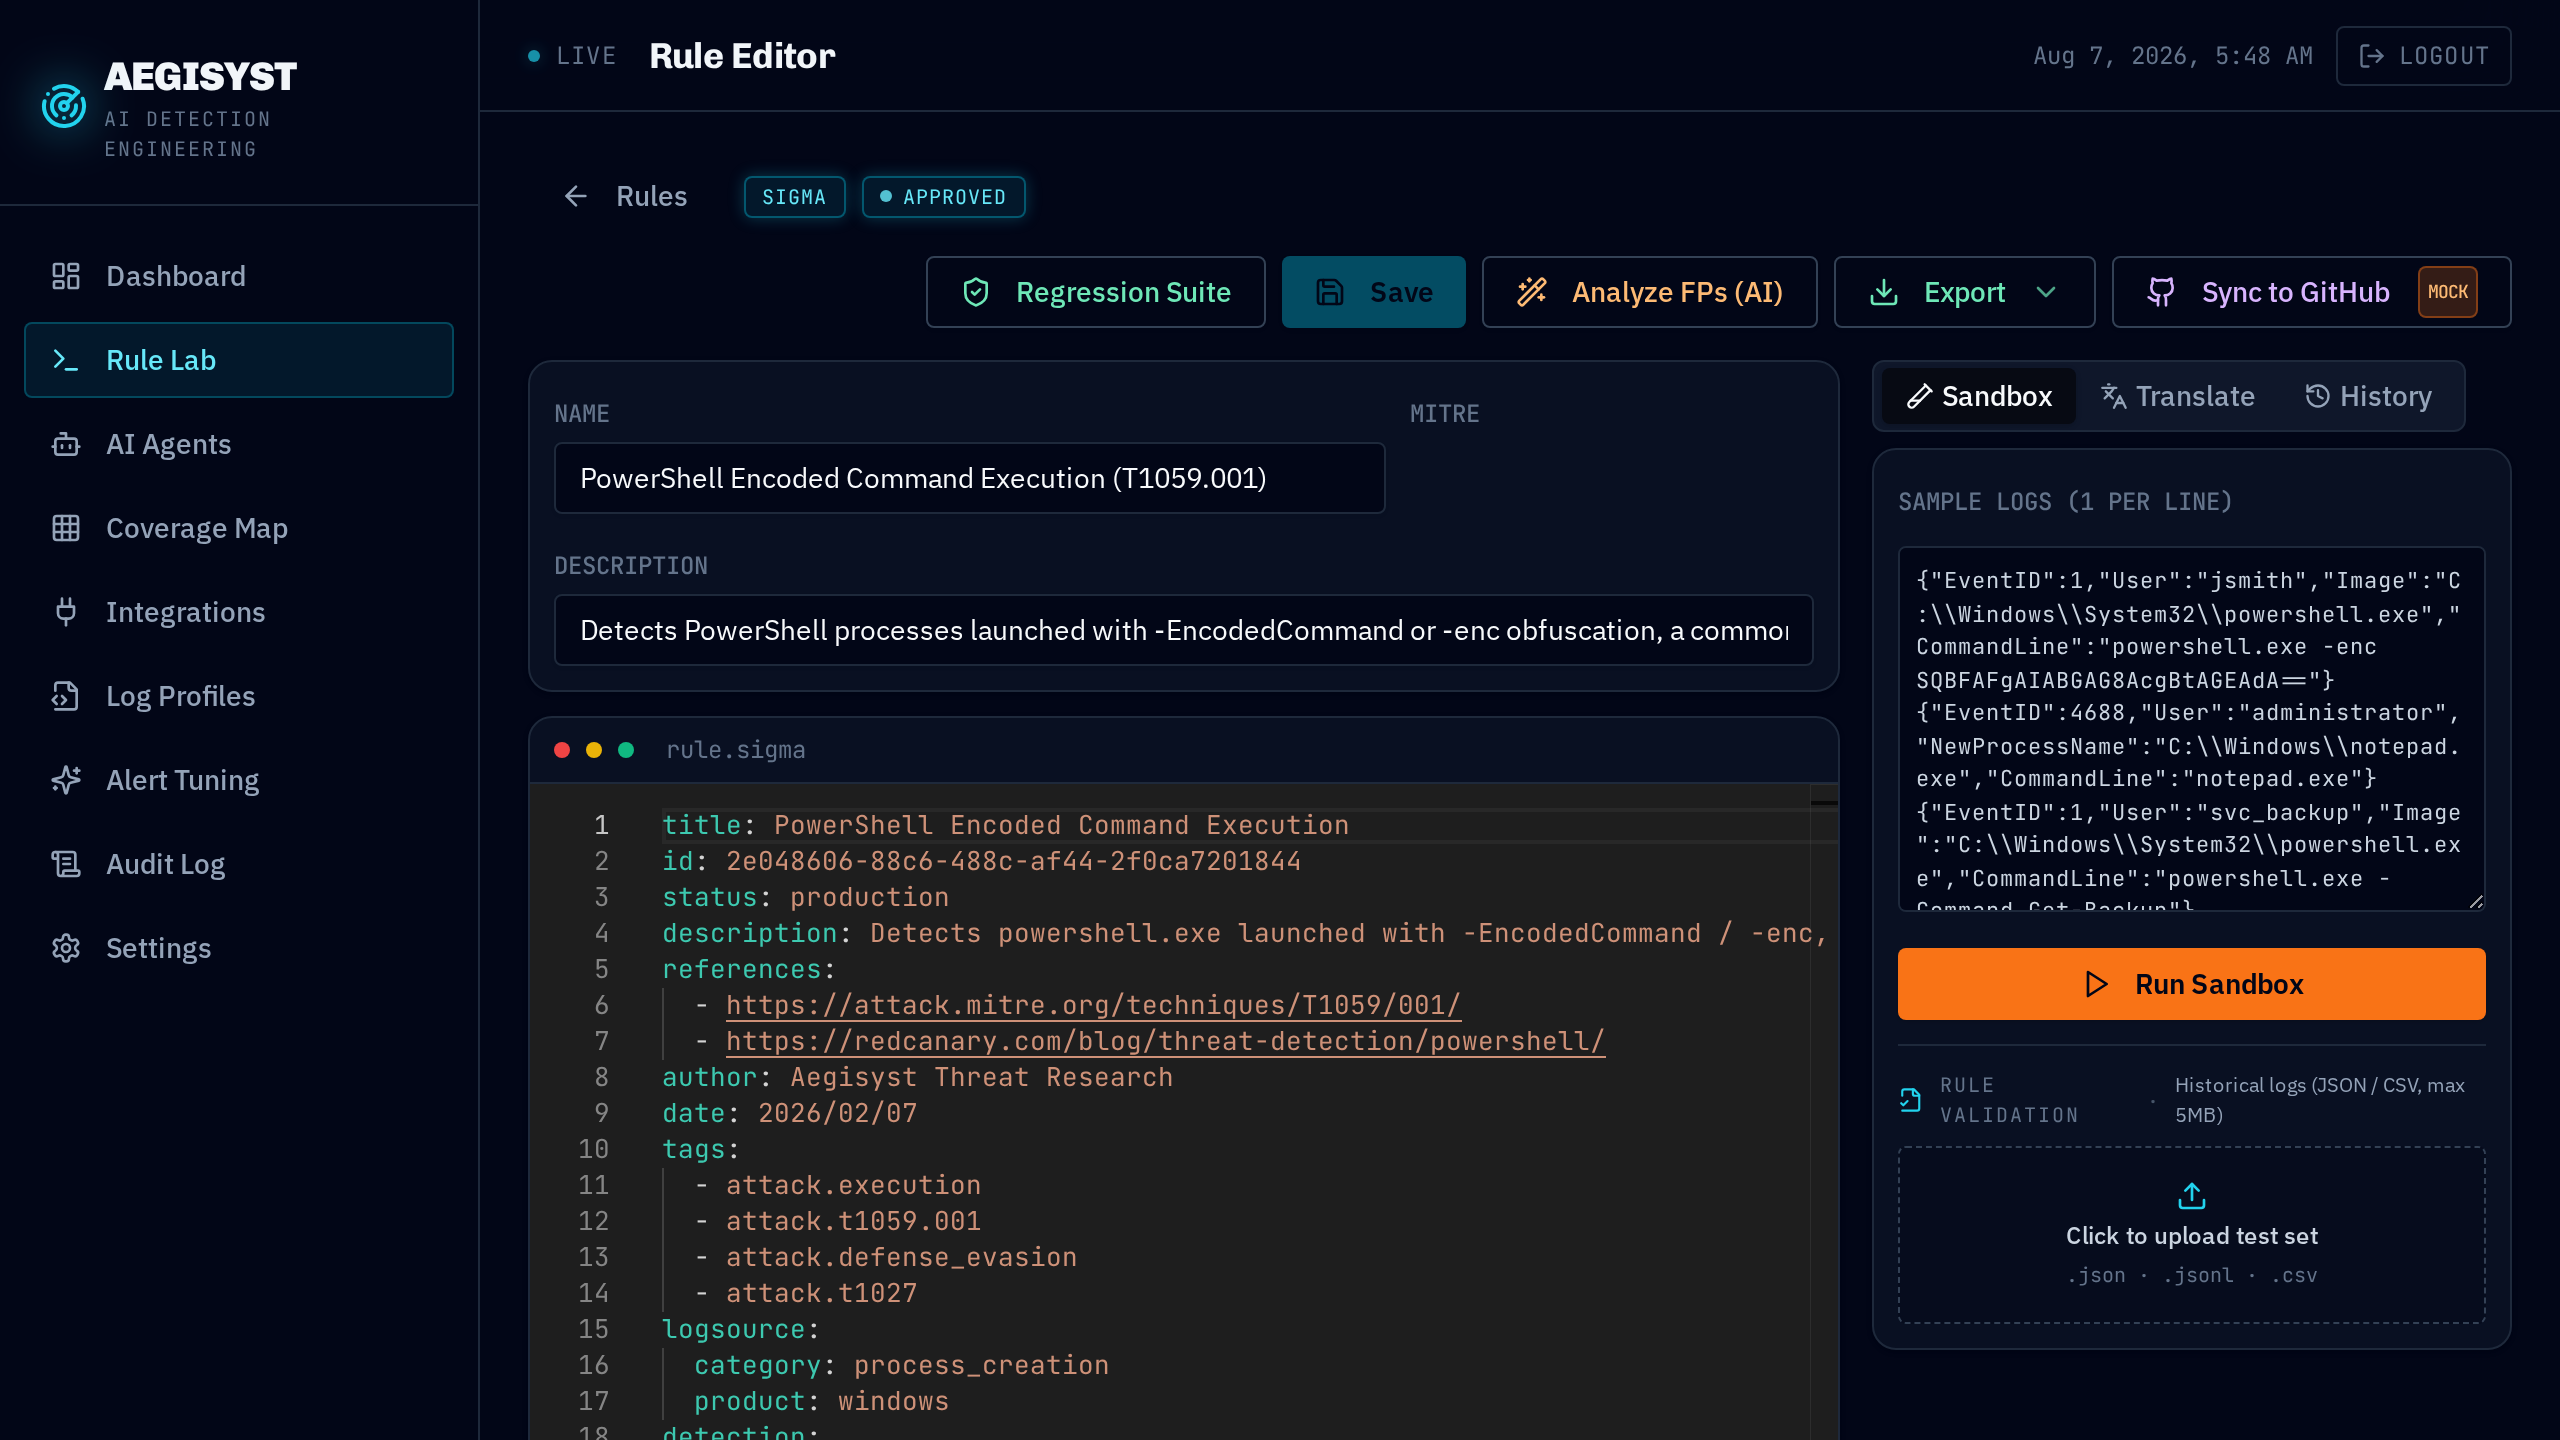Click the back arrow beside Rules

(x=576, y=196)
